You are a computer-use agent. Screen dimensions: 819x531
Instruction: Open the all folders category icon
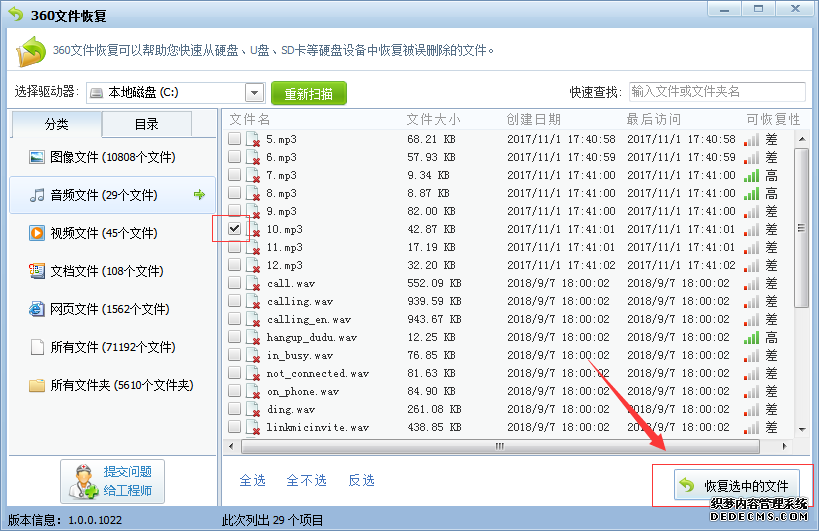37,385
